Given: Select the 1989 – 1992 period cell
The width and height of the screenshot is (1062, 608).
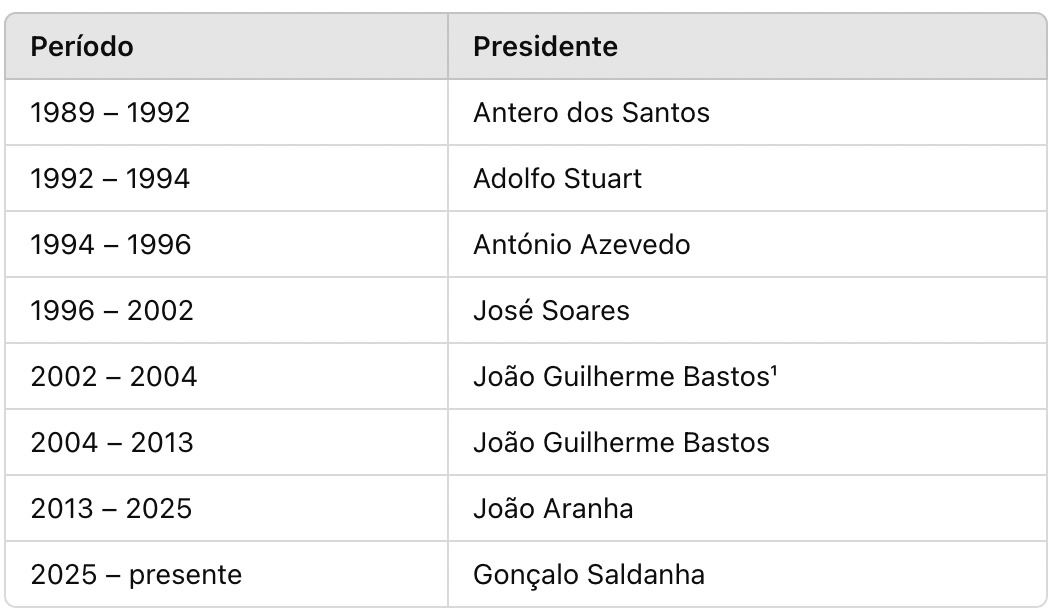Looking at the screenshot, I should click(110, 113).
